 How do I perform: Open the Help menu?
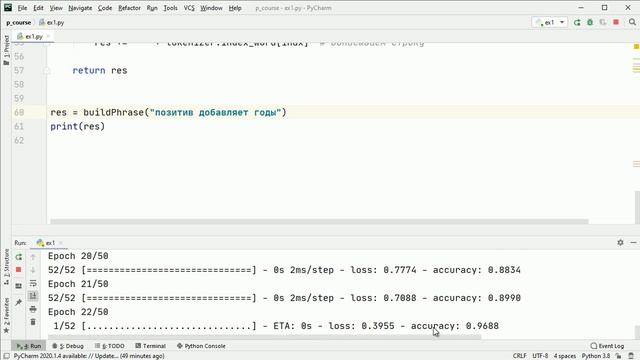pos(235,8)
